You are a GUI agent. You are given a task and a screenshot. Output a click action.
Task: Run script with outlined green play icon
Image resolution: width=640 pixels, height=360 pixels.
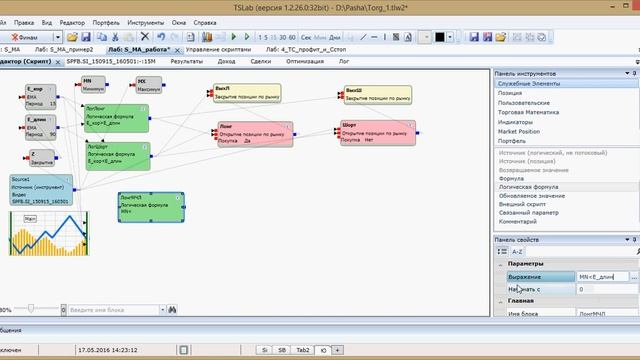pos(247,37)
